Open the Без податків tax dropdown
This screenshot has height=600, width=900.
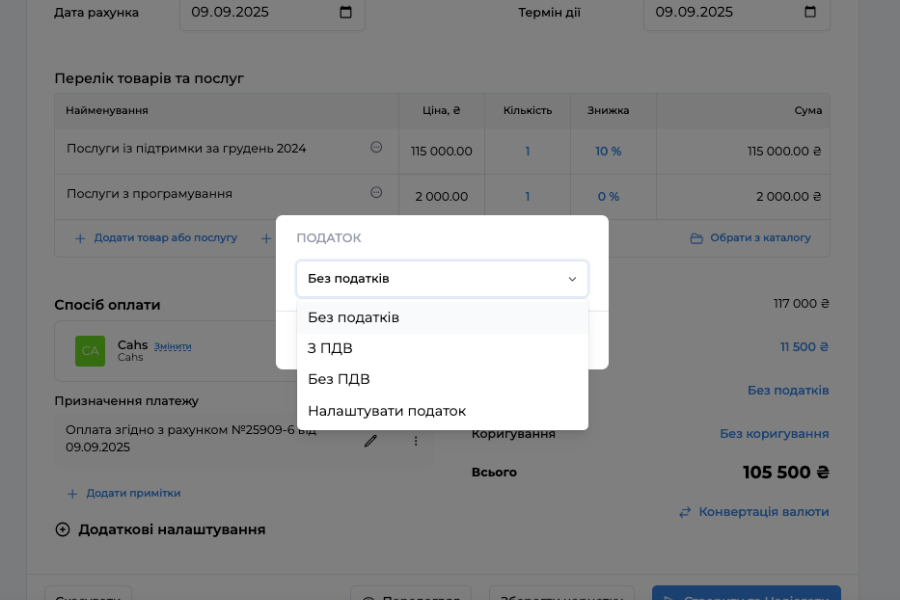[441, 278]
